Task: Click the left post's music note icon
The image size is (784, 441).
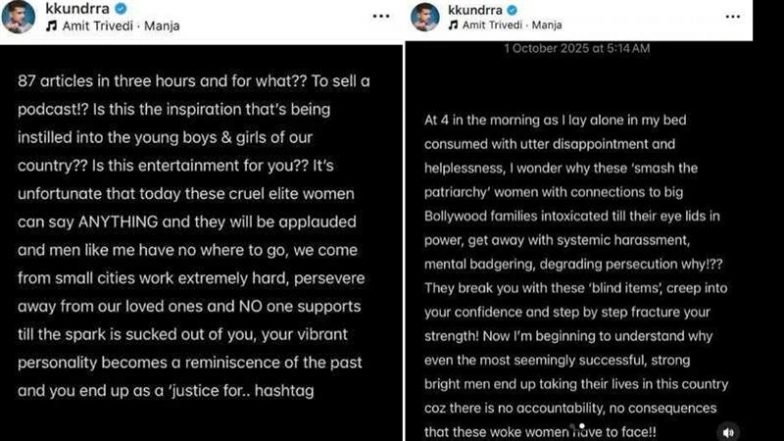Action: [x=50, y=26]
